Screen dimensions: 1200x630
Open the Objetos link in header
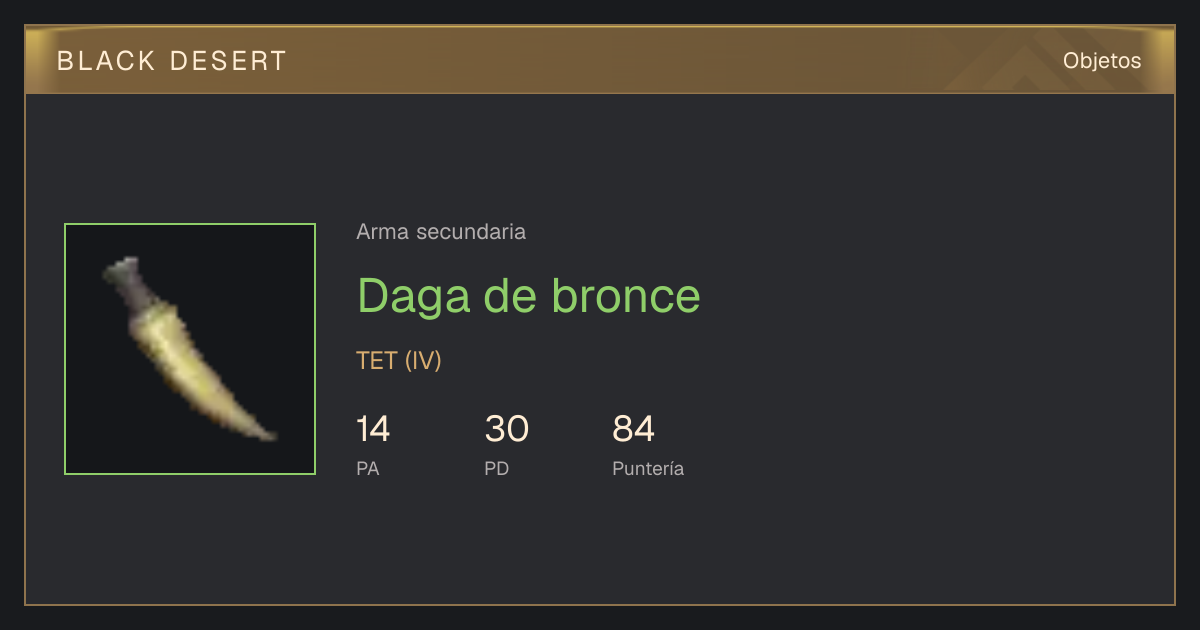tap(1102, 60)
